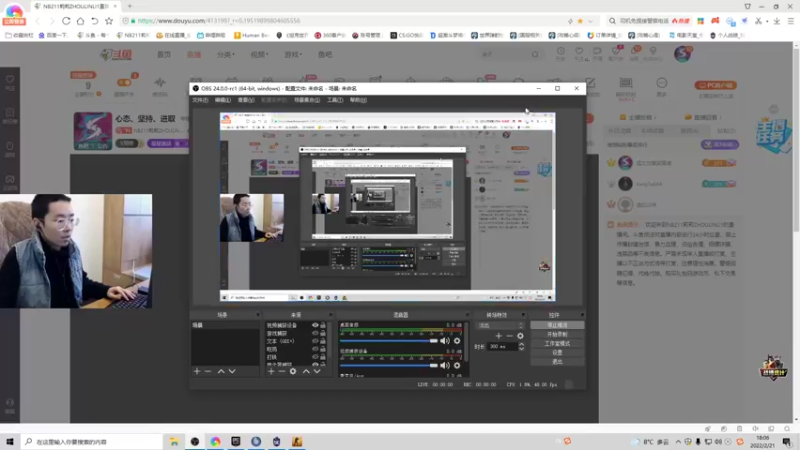Open the OBS File menu

(200, 100)
